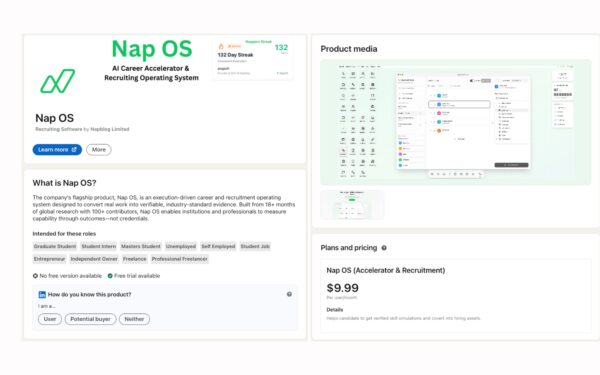Screen dimensions: 600x375
Task: Open the main product media screenshot
Action: click(x=456, y=122)
